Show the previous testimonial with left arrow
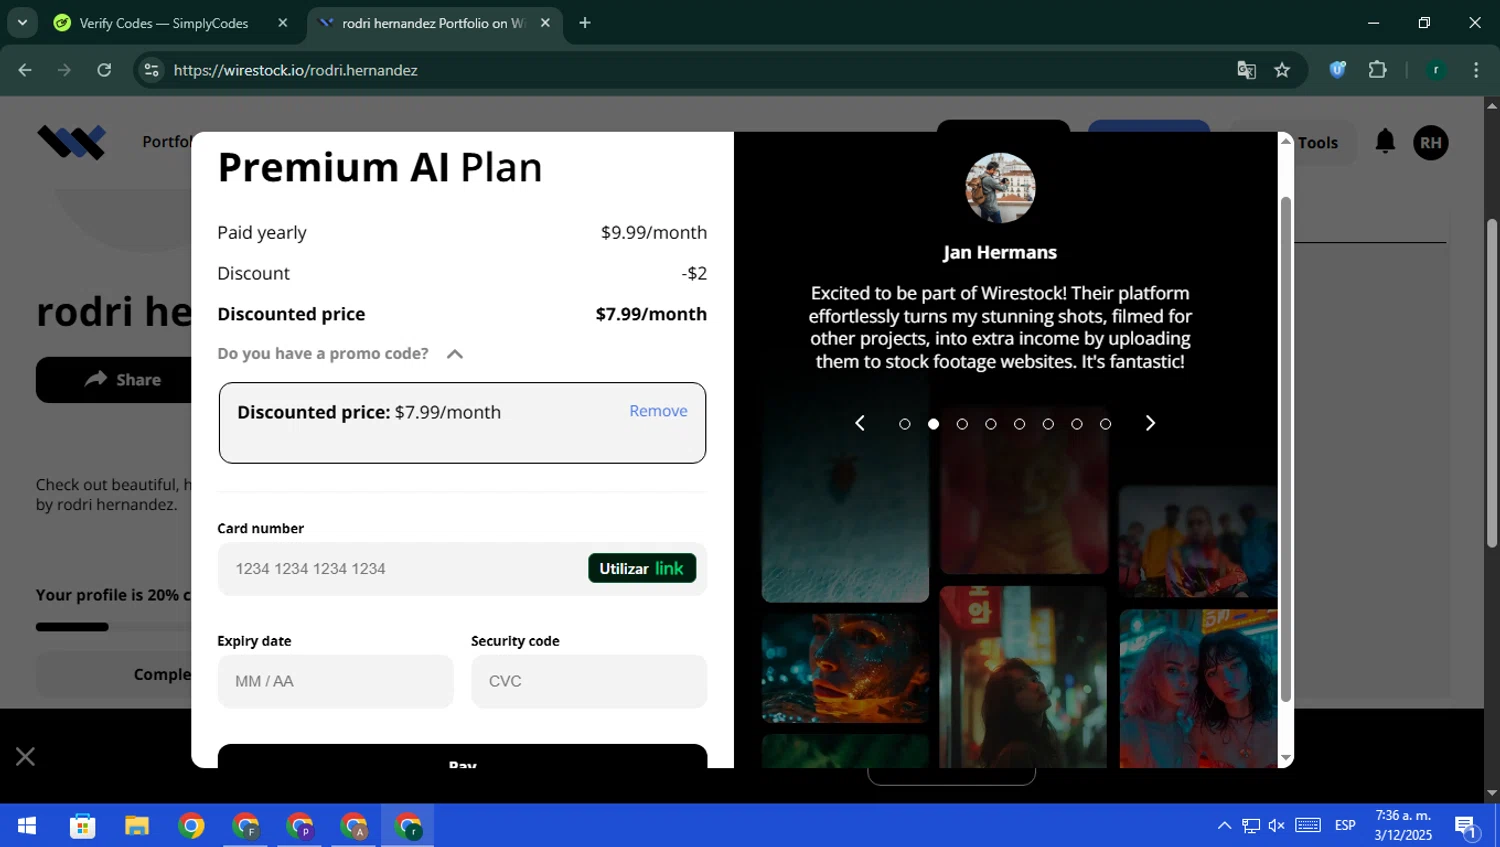The image size is (1500, 847). [x=860, y=424]
